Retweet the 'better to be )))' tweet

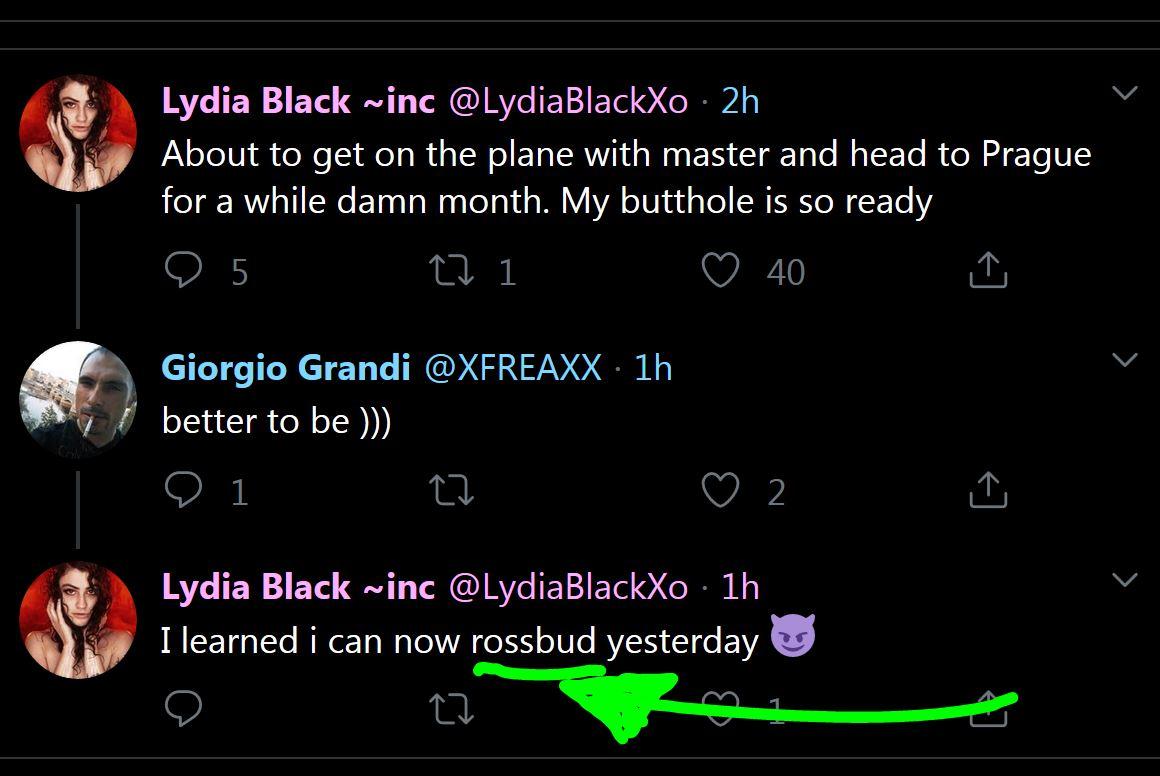(450, 490)
